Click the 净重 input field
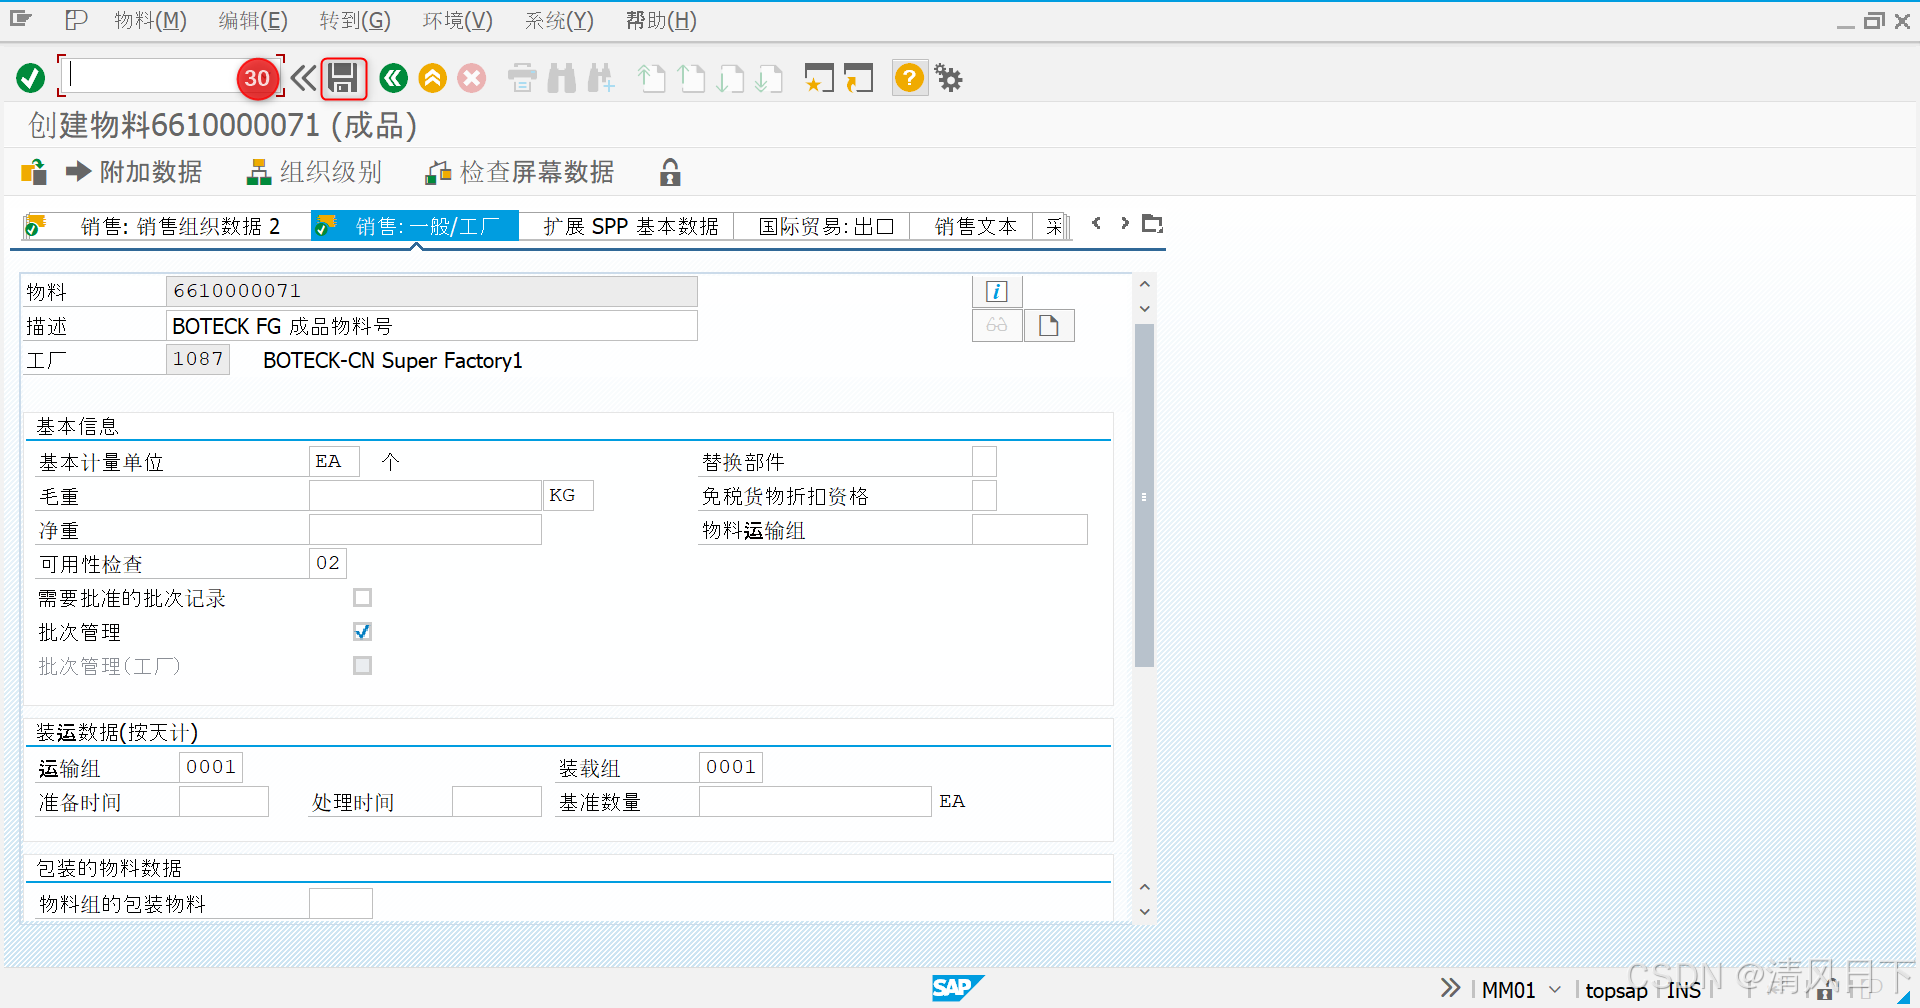Viewport: 1920px width, 1008px height. point(425,529)
